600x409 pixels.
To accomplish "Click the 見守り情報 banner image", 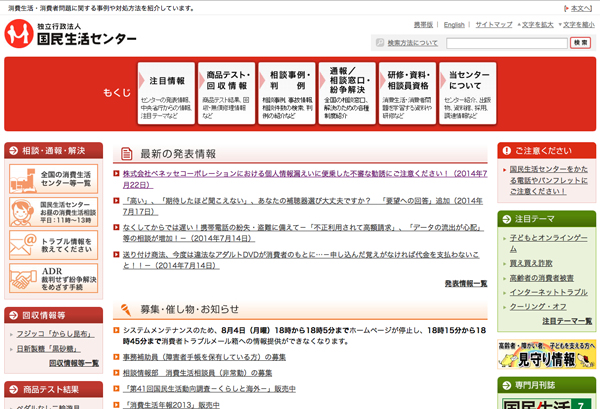I will pyautogui.click(x=547, y=355).
